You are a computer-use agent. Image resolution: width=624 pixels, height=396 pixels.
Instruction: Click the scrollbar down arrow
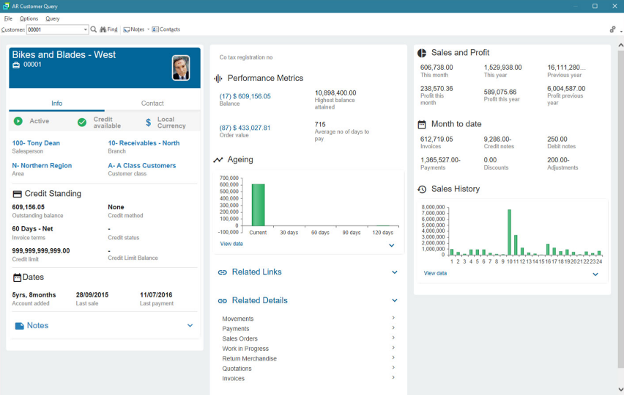click(620, 389)
